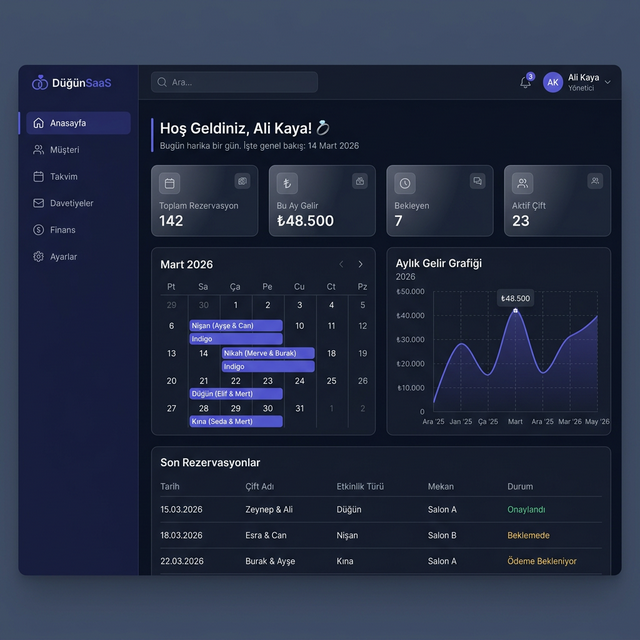
Task: Select day 10 in the calendar
Action: (x=300, y=326)
